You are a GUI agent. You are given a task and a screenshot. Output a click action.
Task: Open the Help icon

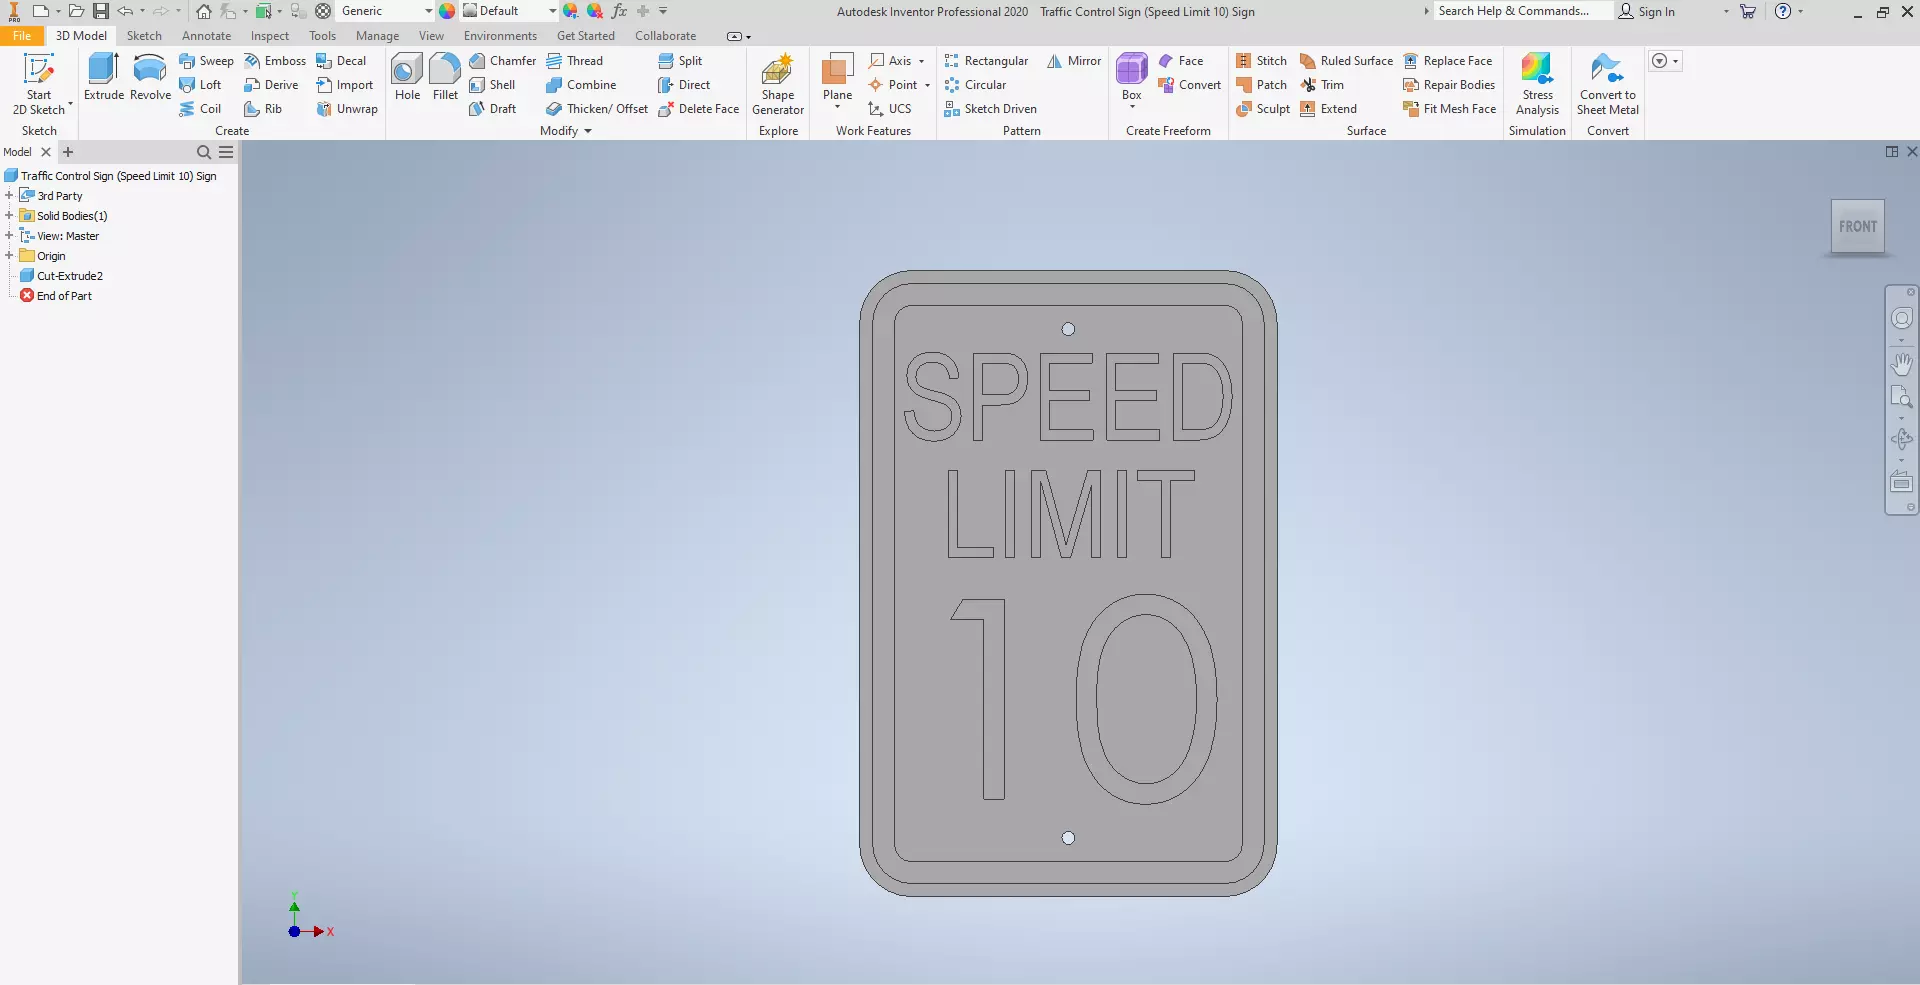pyautogui.click(x=1783, y=11)
